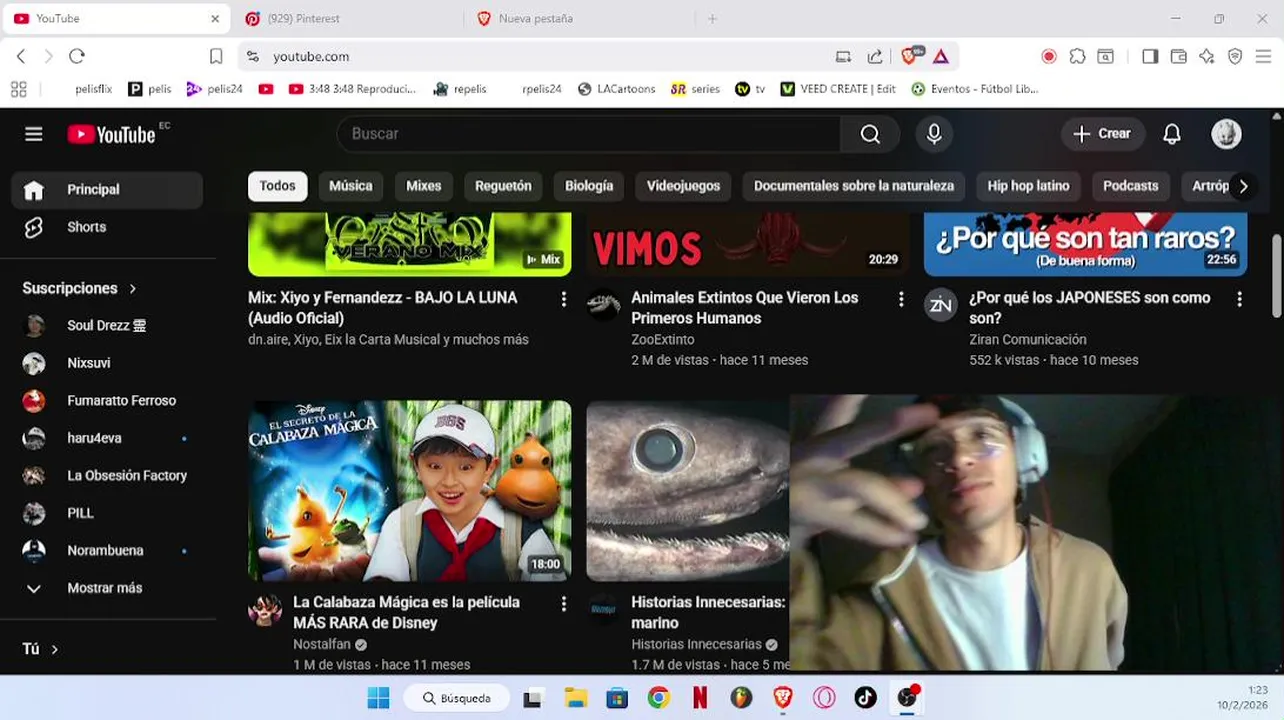Open the Windows taskbar Búsqueda box
Image resolution: width=1284 pixels, height=720 pixels.
457,698
